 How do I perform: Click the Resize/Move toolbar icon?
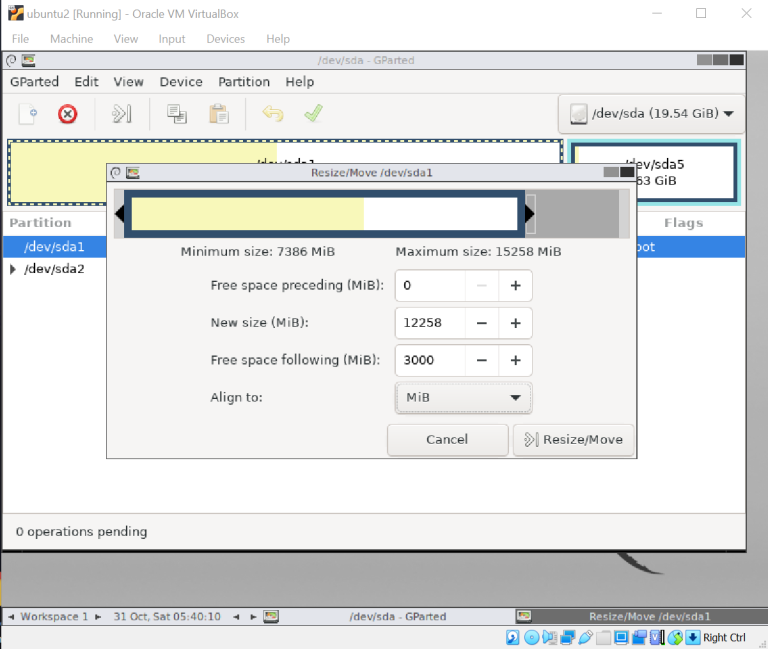(x=121, y=114)
